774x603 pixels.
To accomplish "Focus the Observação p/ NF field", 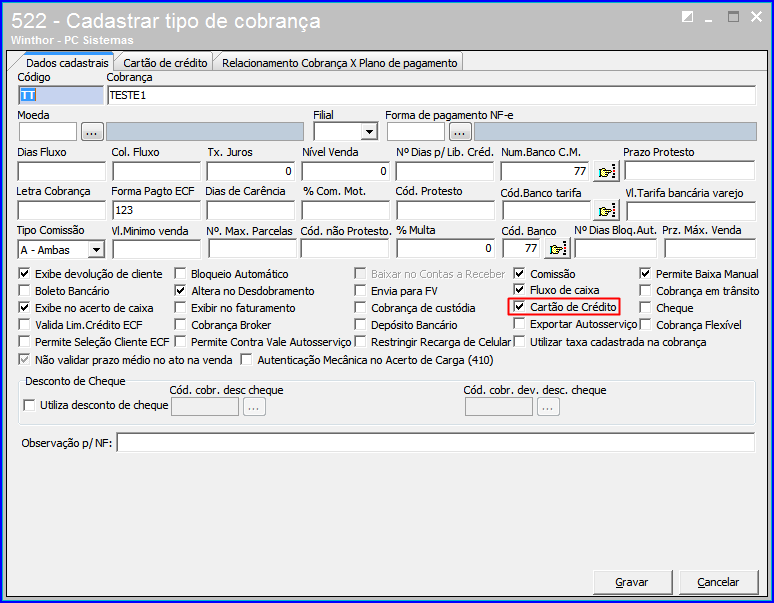I will [436, 442].
